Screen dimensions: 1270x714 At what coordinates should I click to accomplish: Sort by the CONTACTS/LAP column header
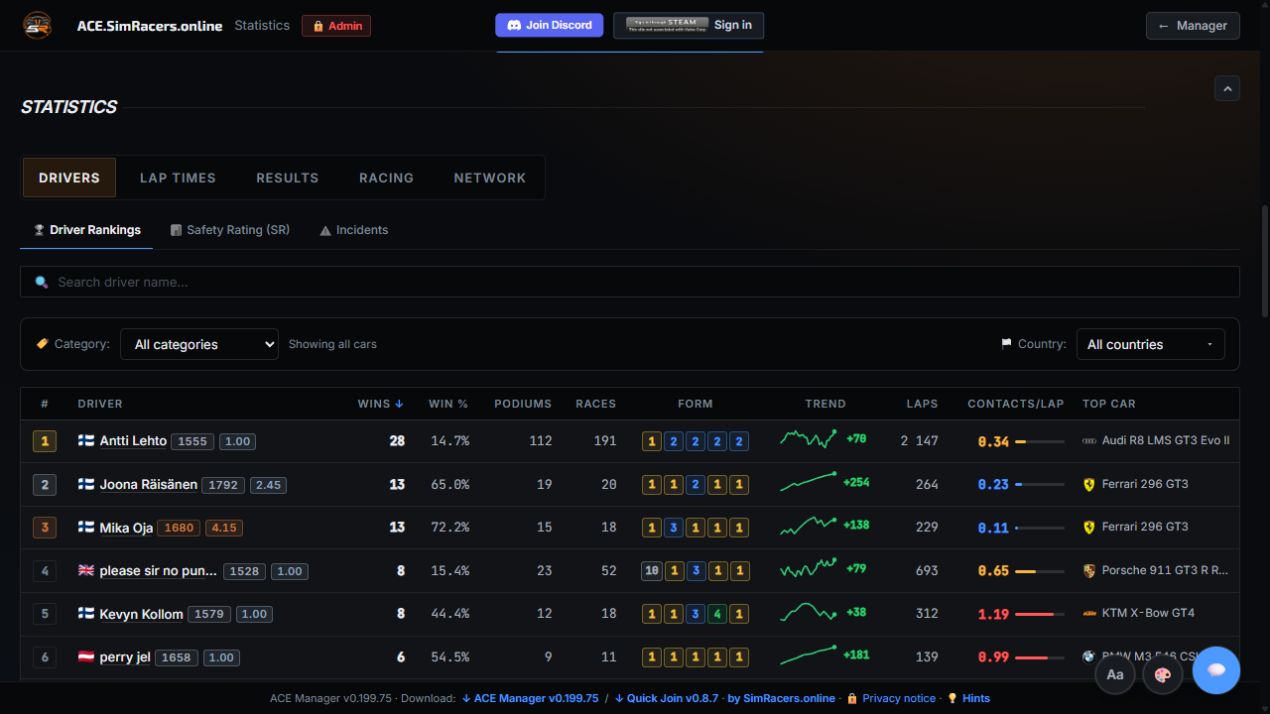click(1015, 404)
